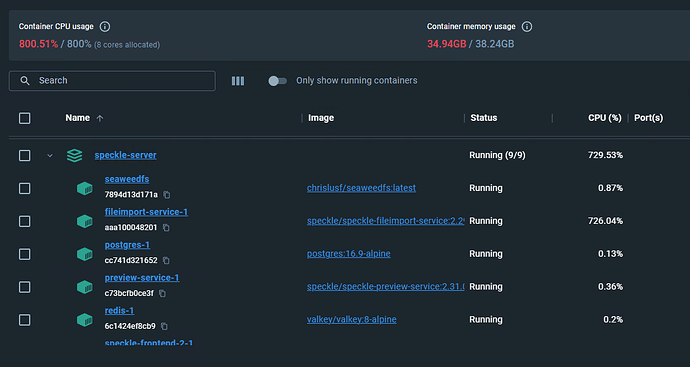
Task: Click the Status column header
Action: tap(484, 118)
